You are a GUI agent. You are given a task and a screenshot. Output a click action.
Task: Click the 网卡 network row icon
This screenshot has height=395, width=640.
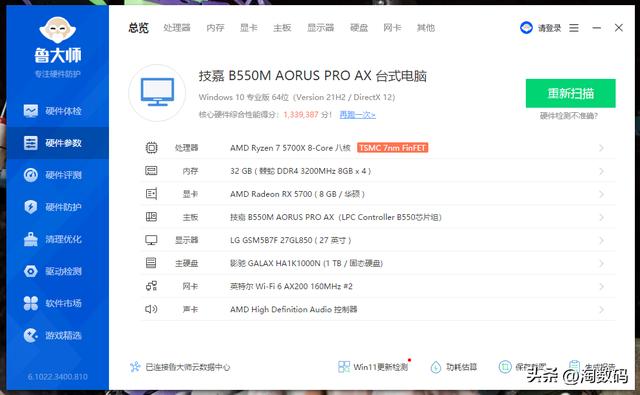coord(151,286)
